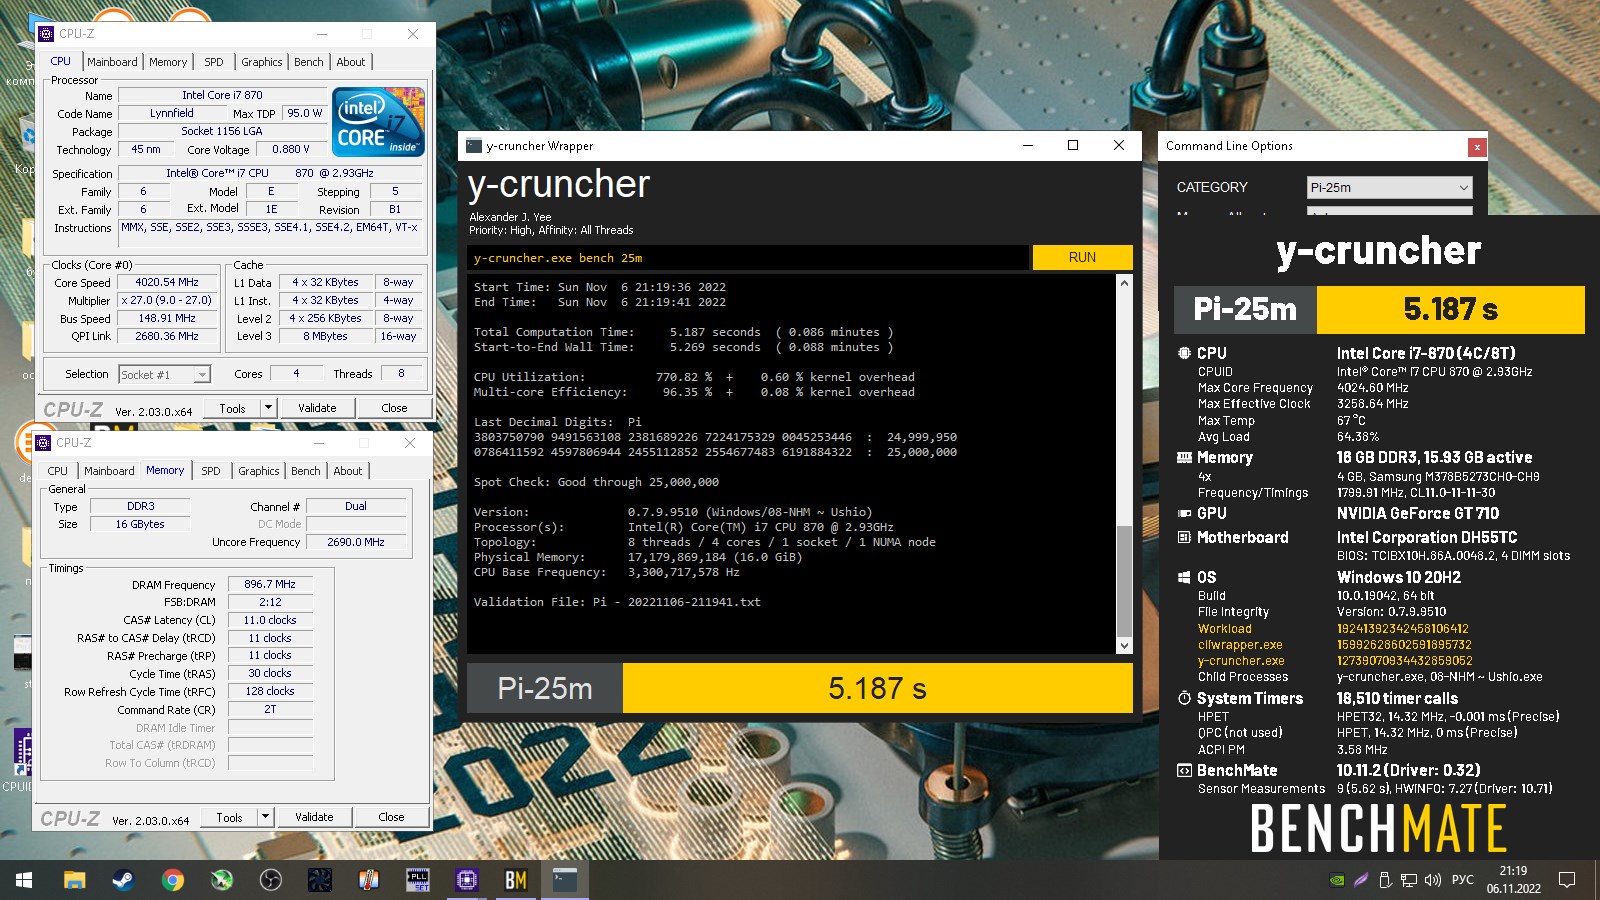Viewport: 1600px width, 900px height.
Task: Click the Uncore Frequency value 2690.0 MHz
Action: pos(356,542)
